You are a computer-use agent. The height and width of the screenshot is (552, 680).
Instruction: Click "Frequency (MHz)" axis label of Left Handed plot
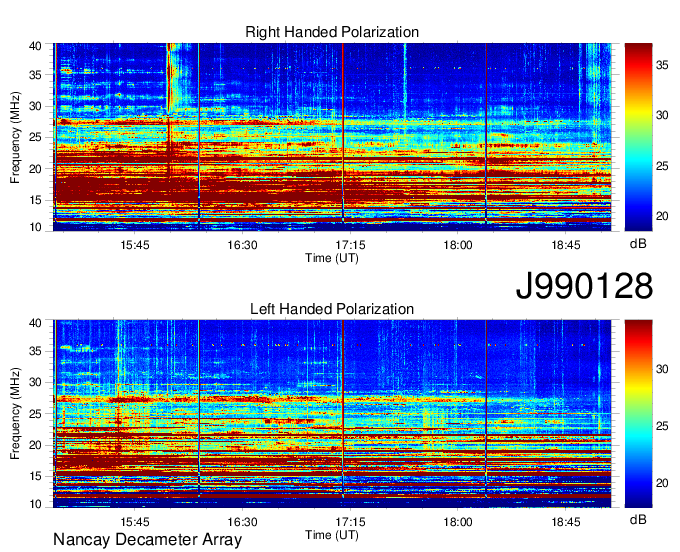point(15,414)
